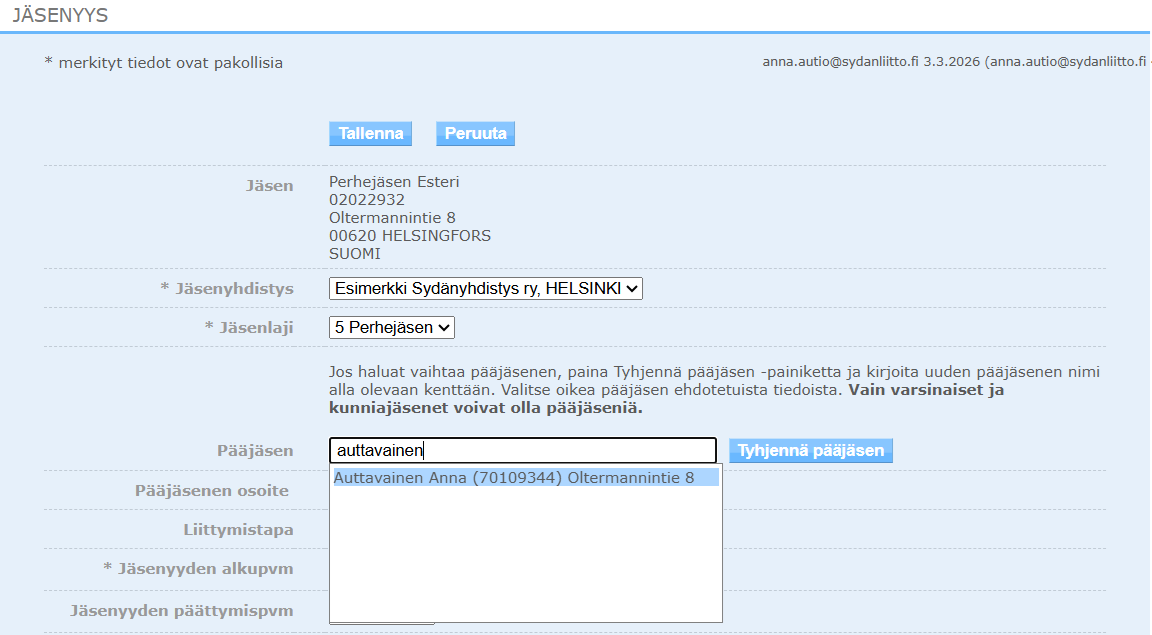Image resolution: width=1152 pixels, height=635 pixels.
Task: Select suggestion Auttavainen Anna (70109344)
Action: click(x=514, y=478)
